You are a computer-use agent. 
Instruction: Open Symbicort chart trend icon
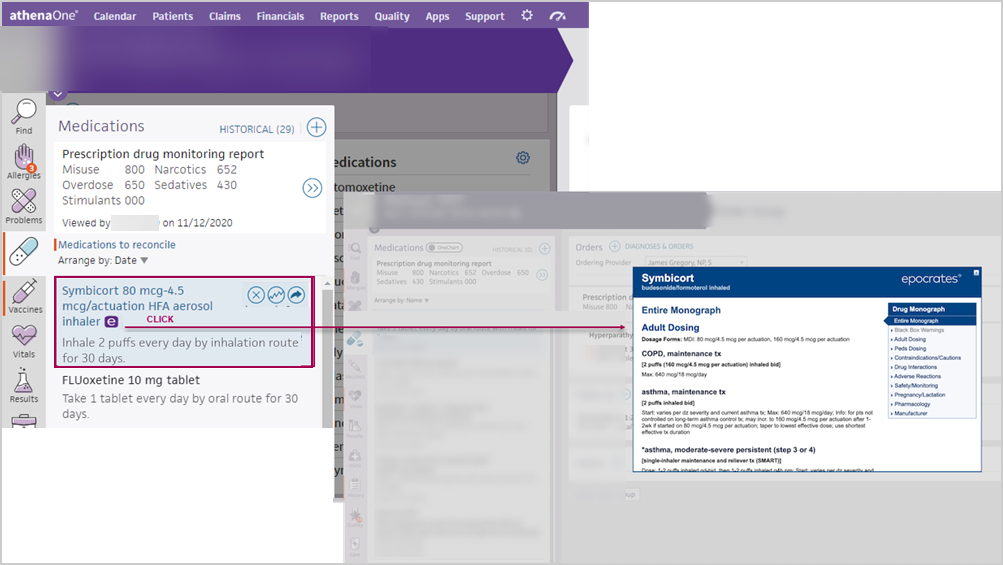coord(276,295)
